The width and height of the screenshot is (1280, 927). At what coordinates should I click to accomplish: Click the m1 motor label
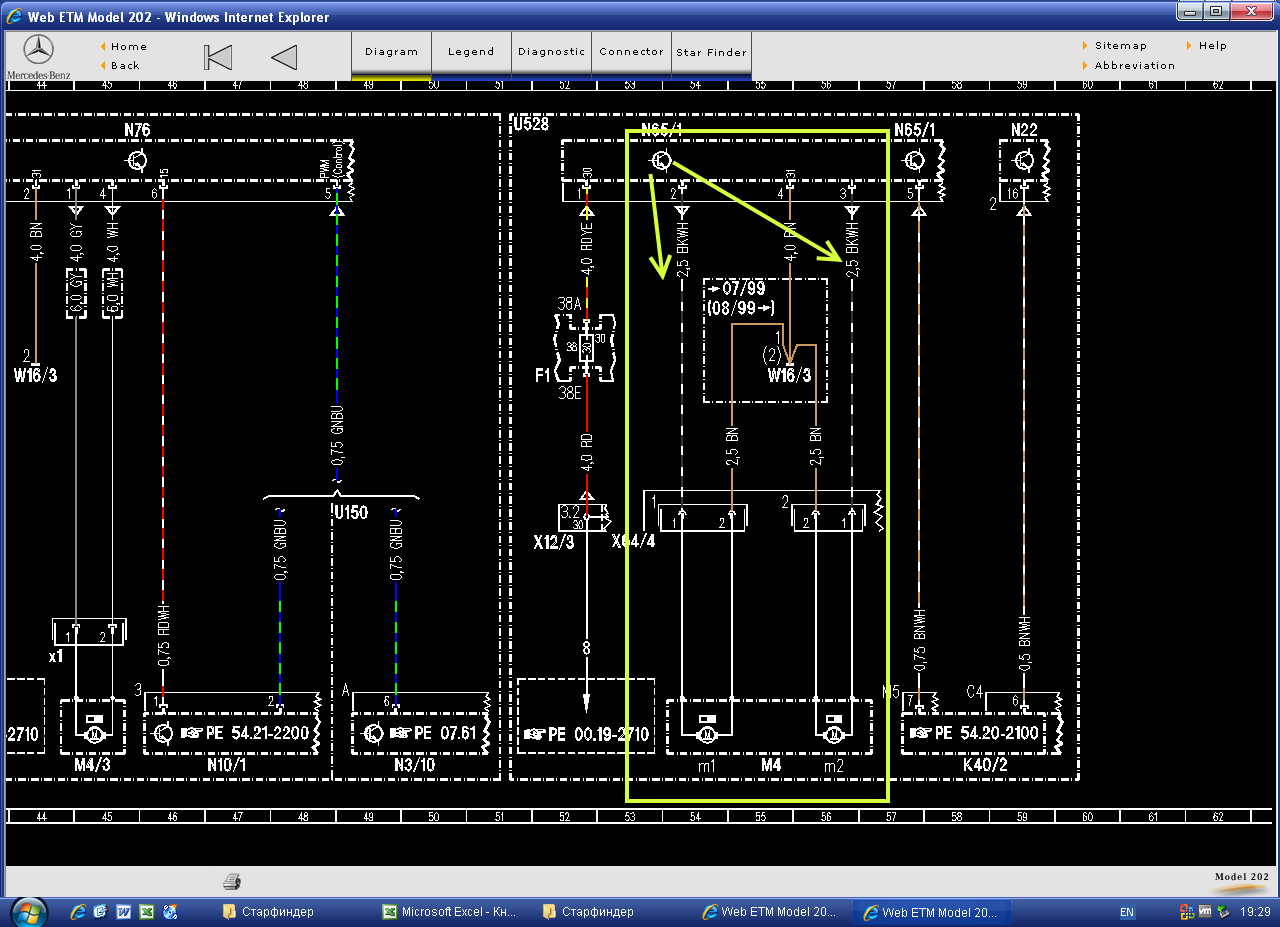point(707,765)
